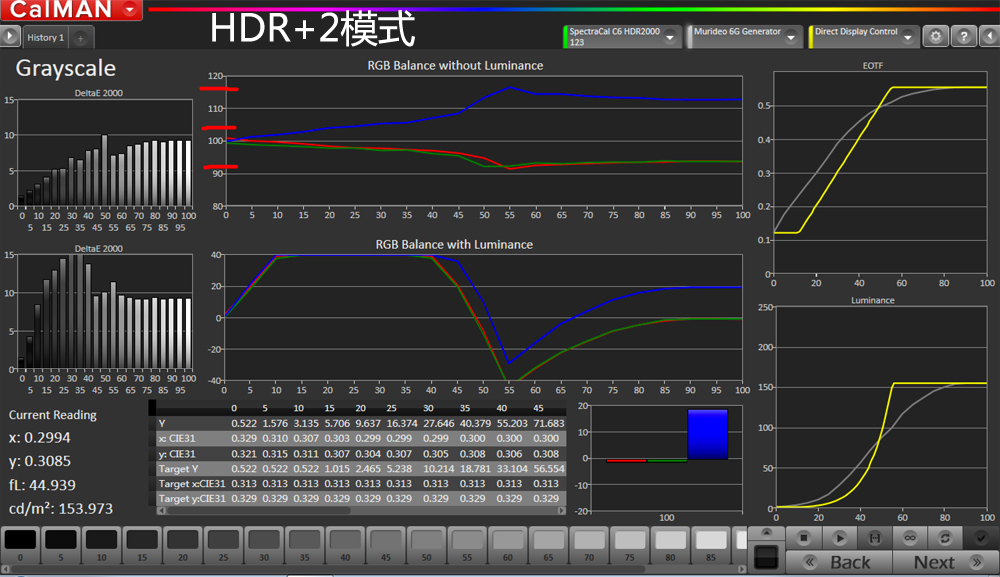Click the Target x:CIE31 row label
Viewport: 1000px width, 577px height.
(x=191, y=484)
